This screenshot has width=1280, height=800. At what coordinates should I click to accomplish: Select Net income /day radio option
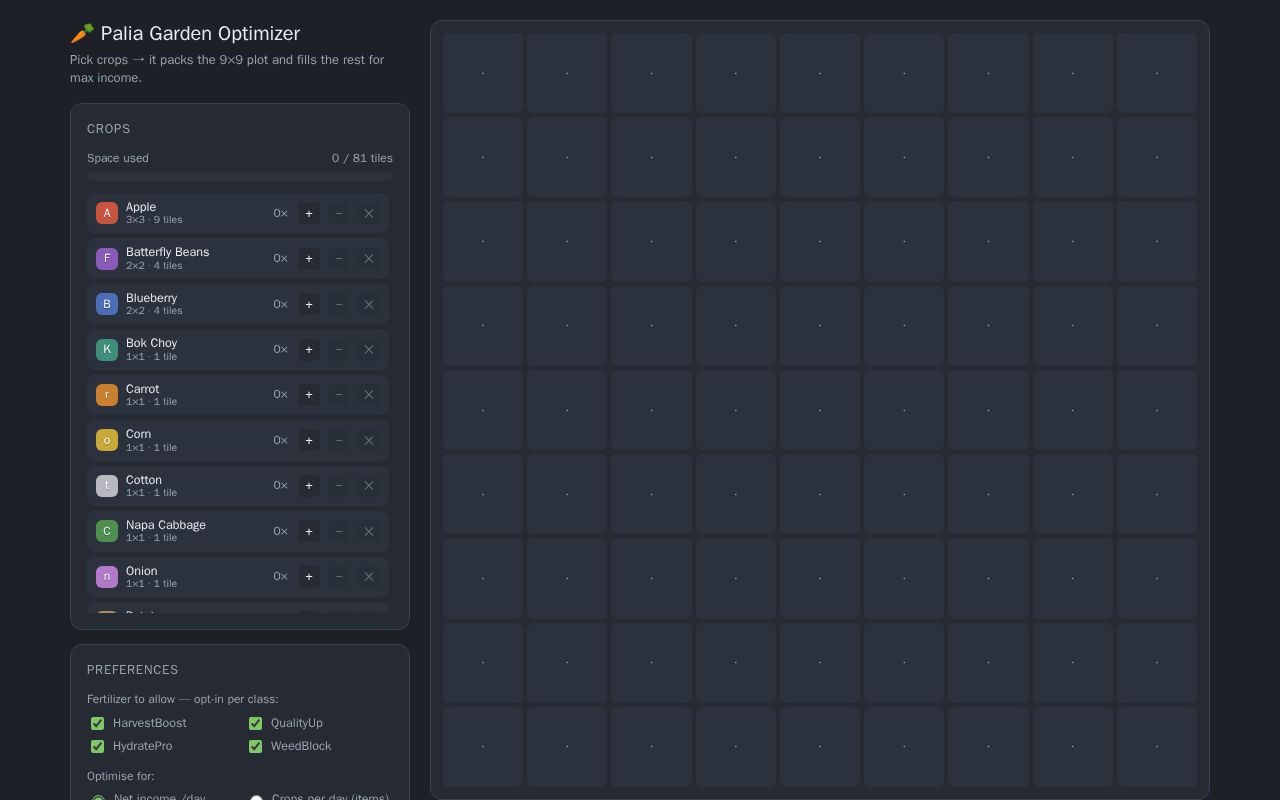coord(98,799)
